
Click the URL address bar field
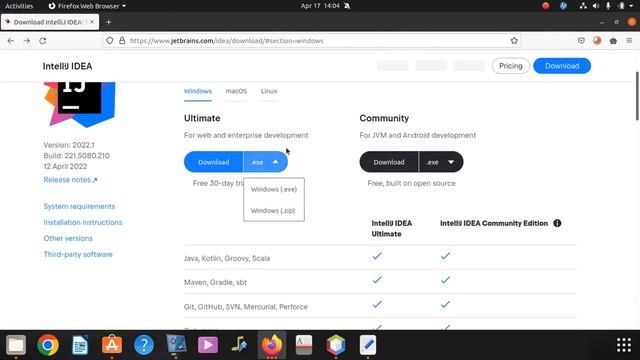pos(312,41)
